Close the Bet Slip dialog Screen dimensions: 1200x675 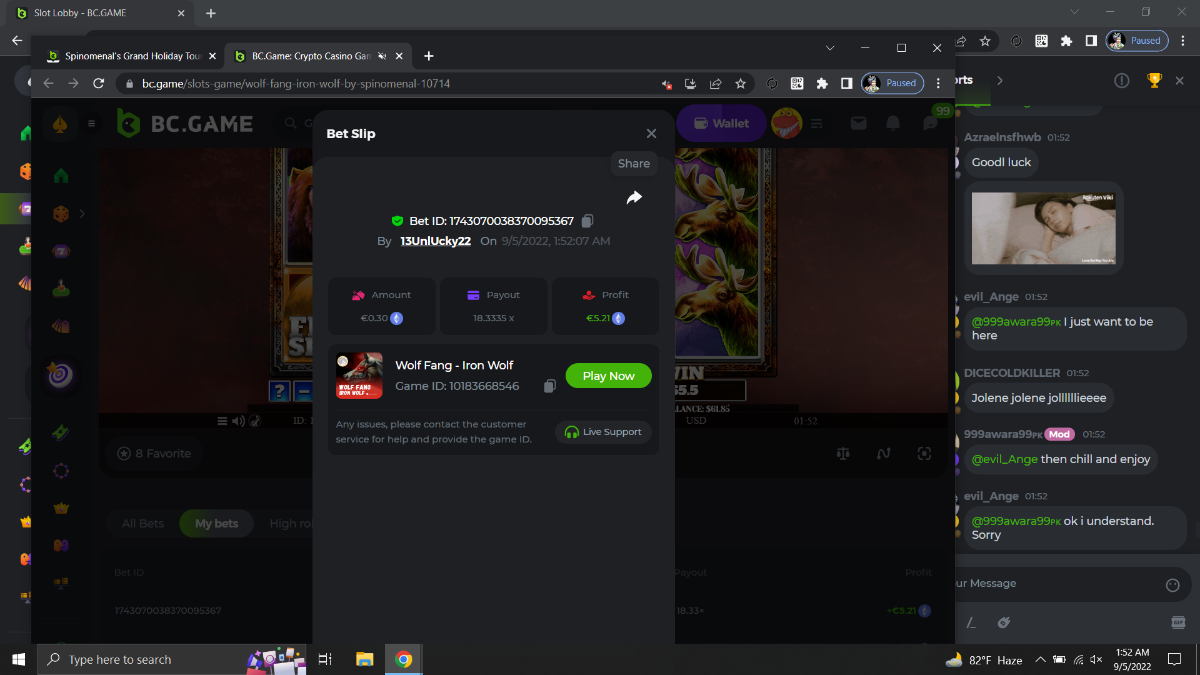(651, 134)
